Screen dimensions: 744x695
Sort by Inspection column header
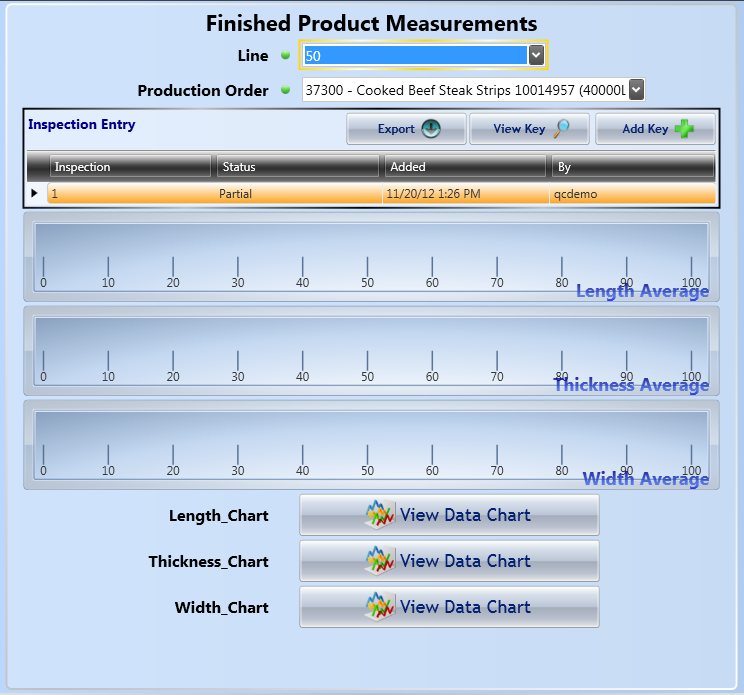[x=130, y=167]
